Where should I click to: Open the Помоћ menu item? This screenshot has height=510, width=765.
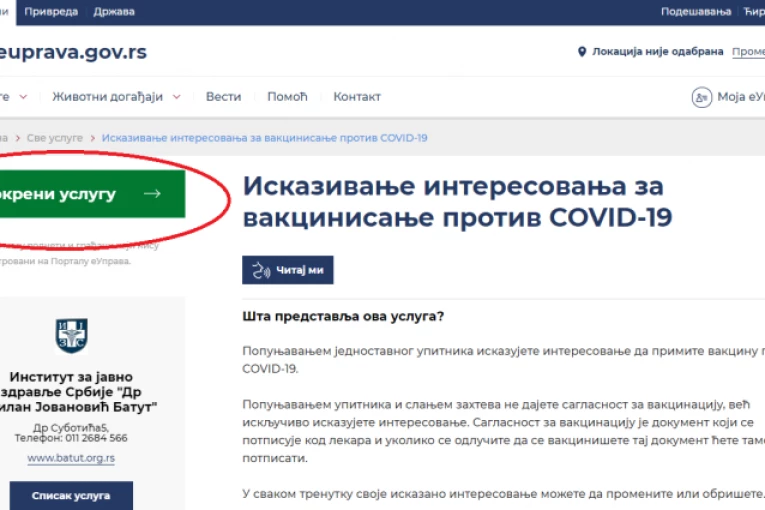[x=287, y=97]
